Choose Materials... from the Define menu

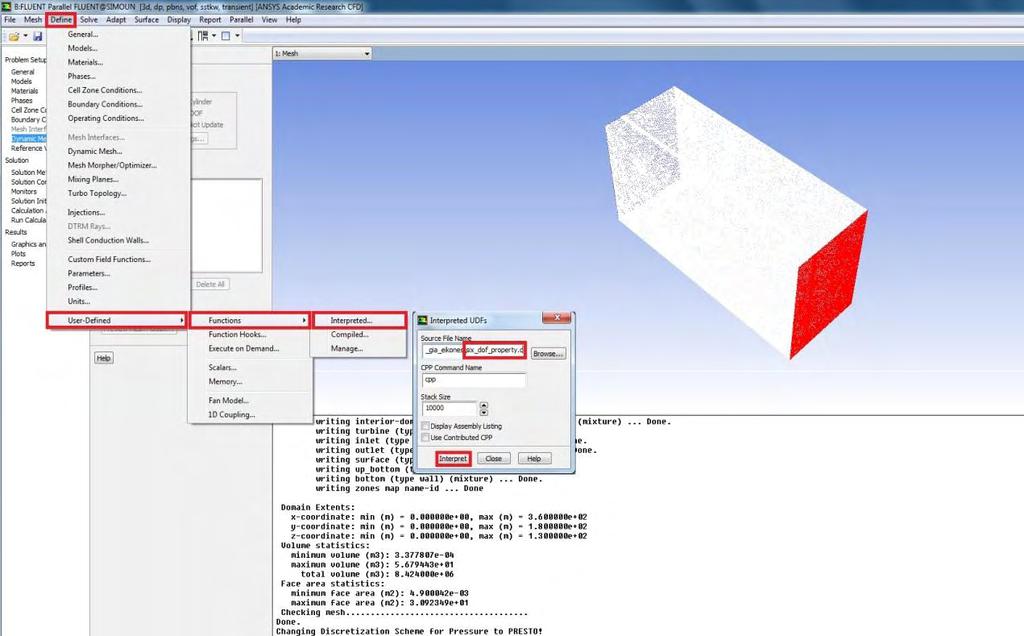(85, 63)
